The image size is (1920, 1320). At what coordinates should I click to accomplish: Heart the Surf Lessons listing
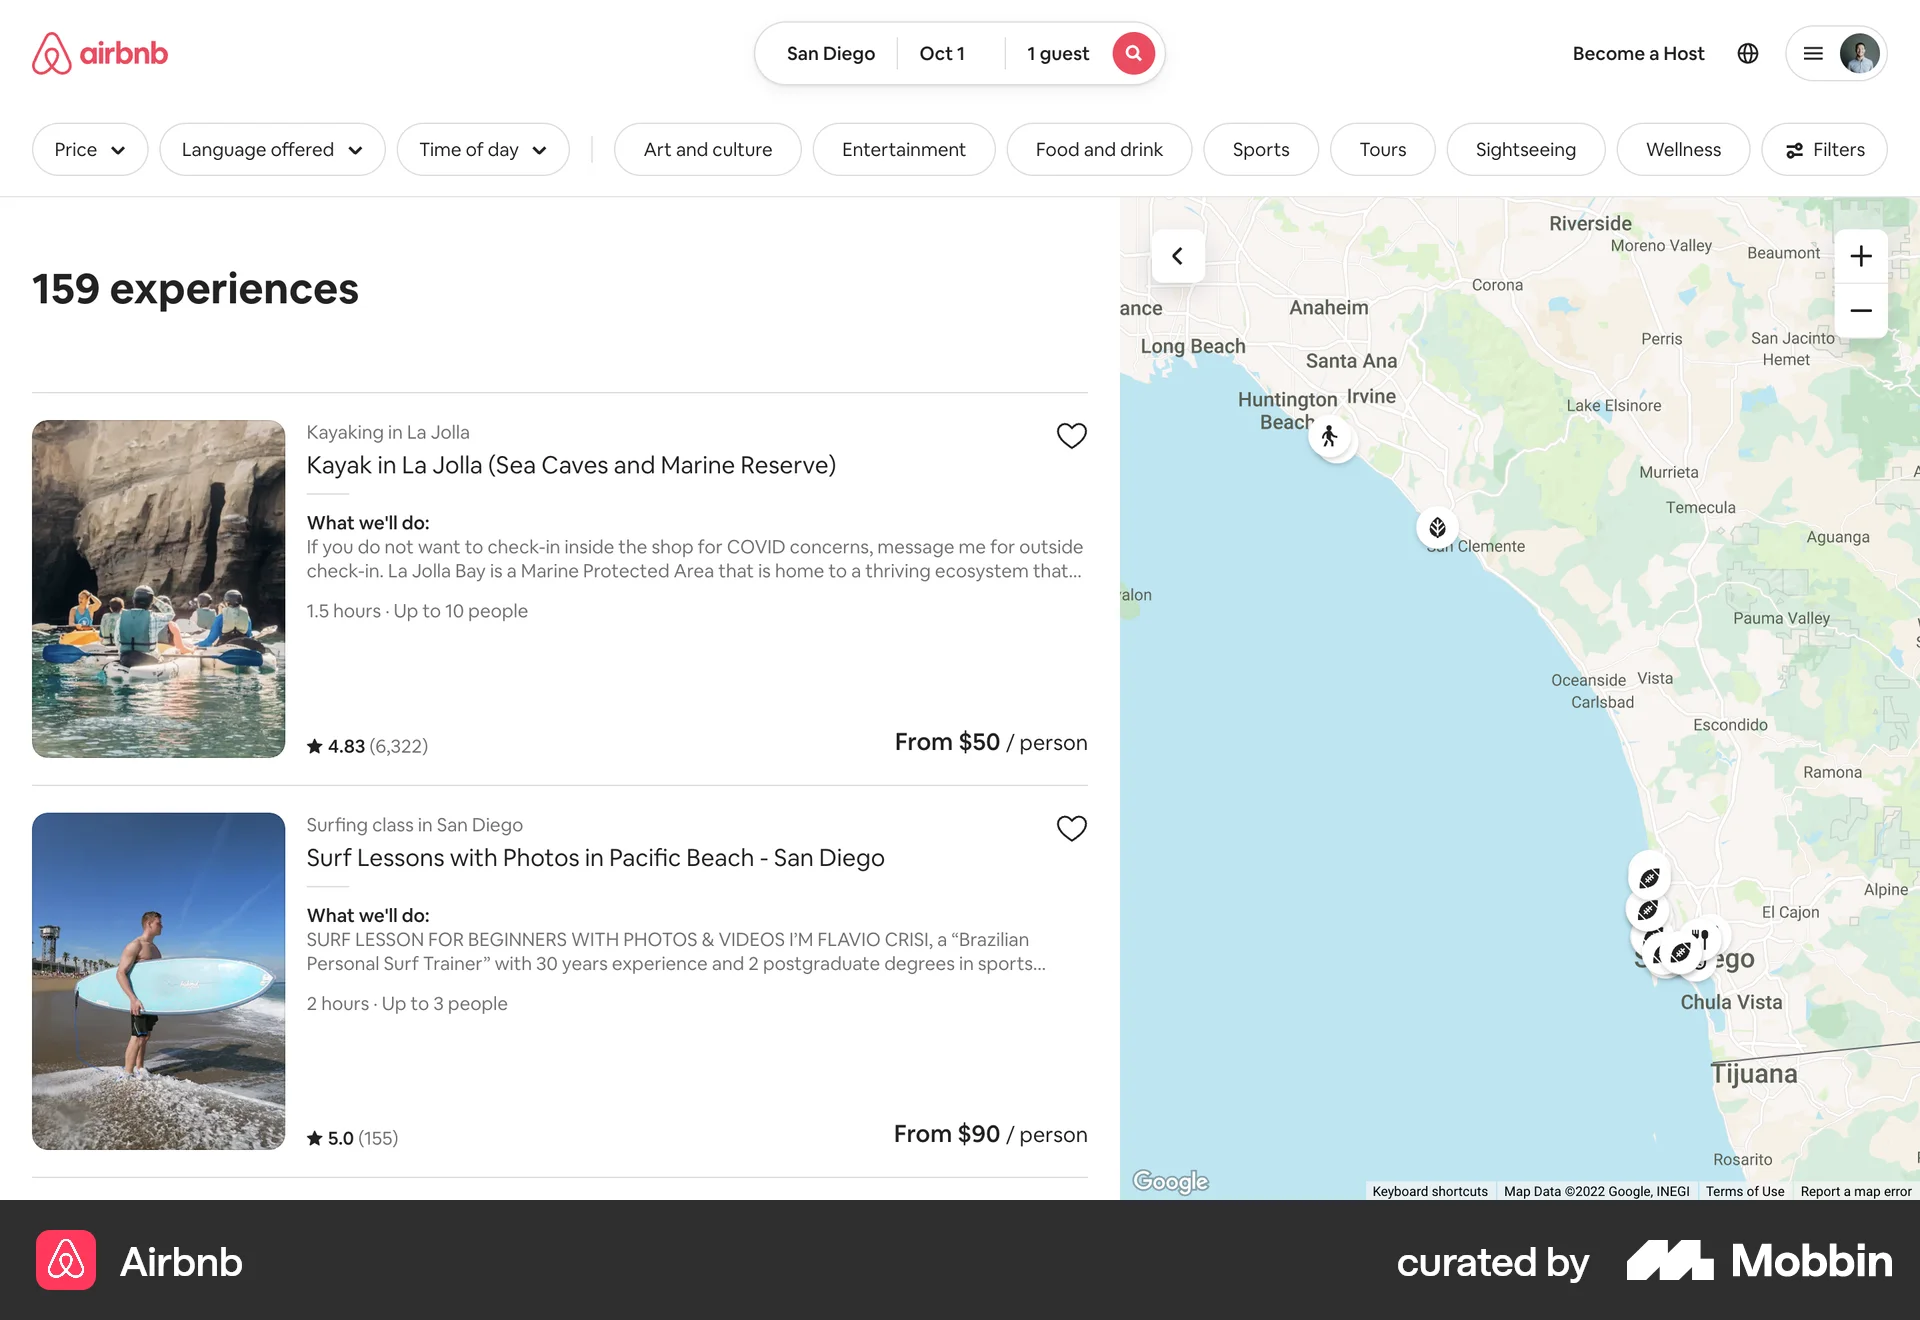[1071, 828]
